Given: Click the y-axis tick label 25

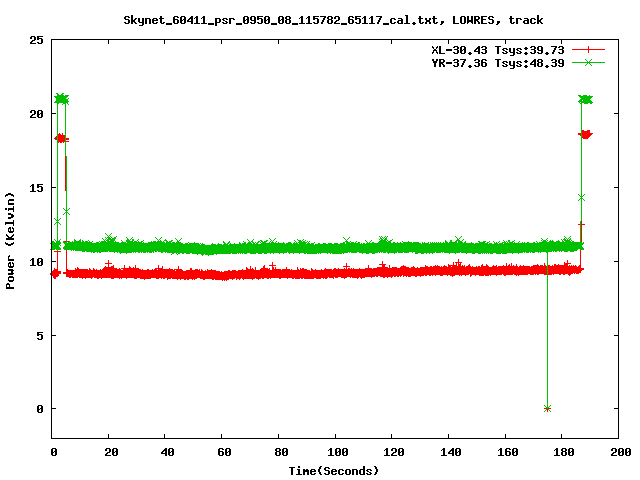Looking at the screenshot, I should click(37, 40).
